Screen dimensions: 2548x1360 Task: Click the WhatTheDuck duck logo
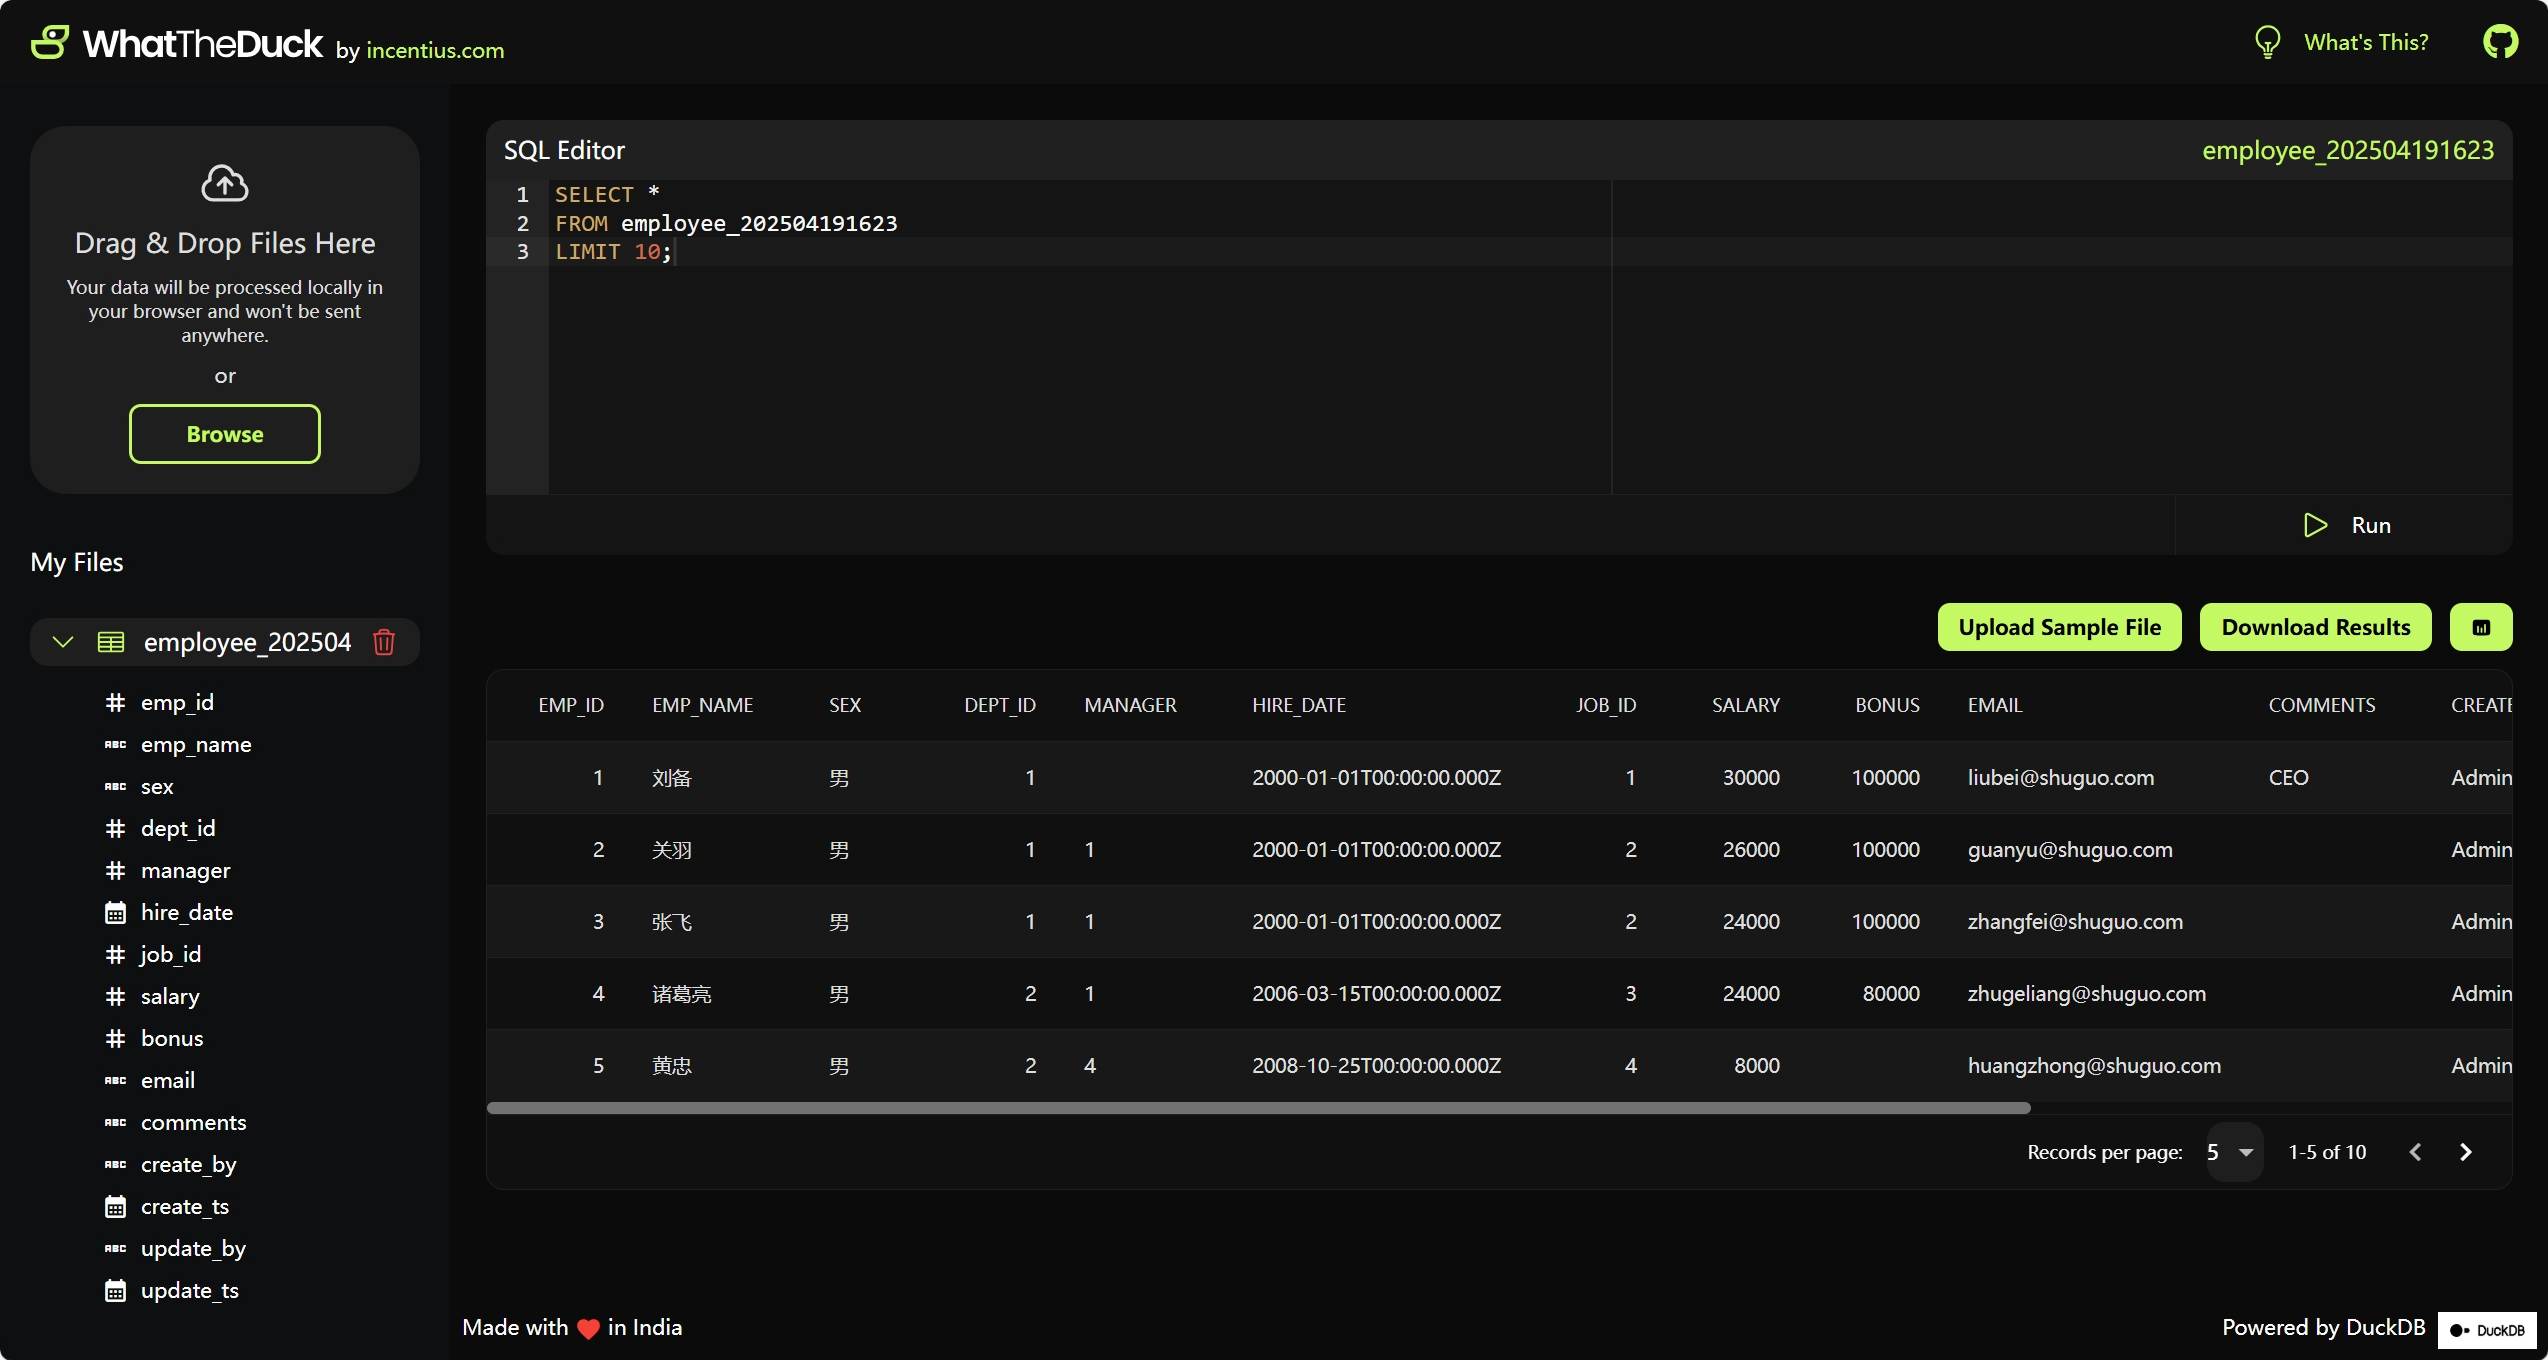click(50, 42)
